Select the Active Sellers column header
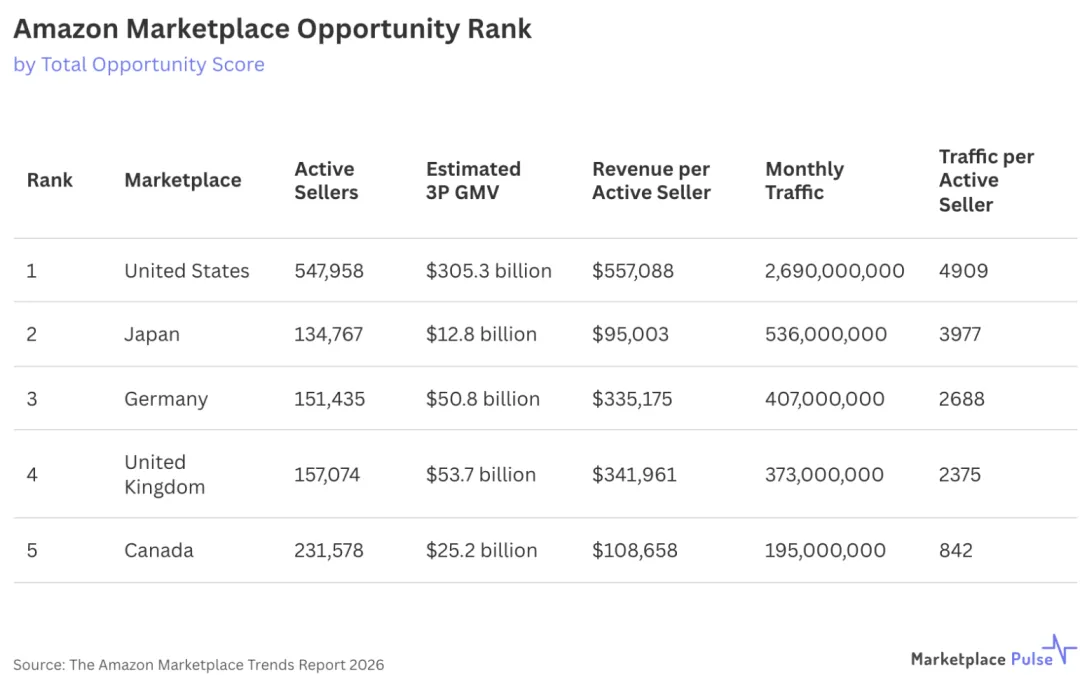Viewport: 1080px width, 675px height. [x=326, y=180]
